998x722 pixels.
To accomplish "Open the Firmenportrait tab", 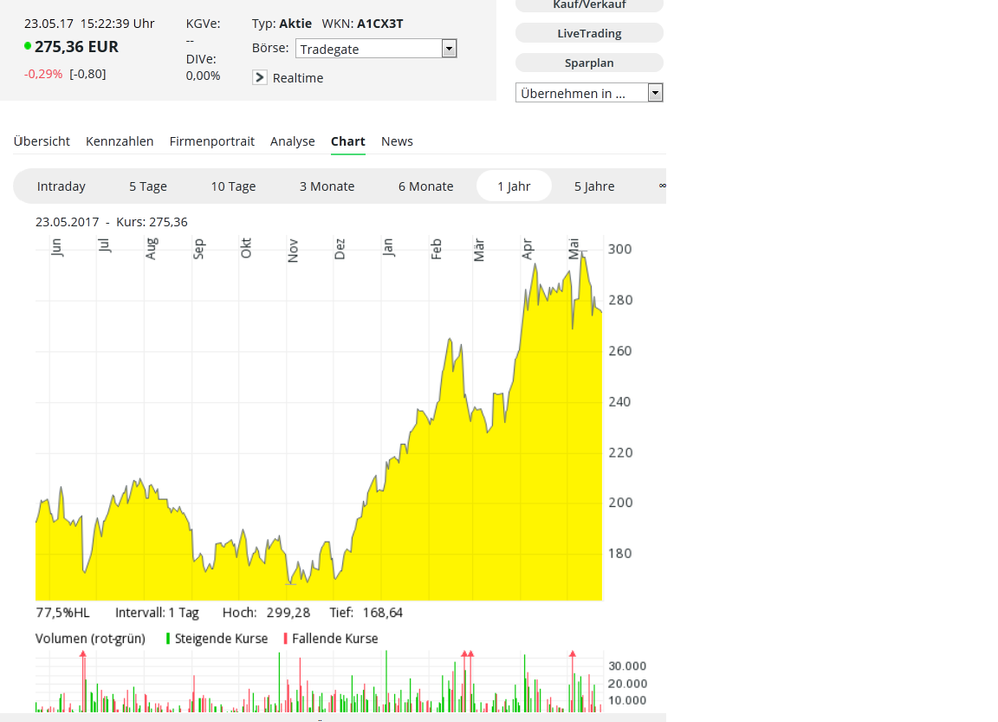I will tap(212, 141).
